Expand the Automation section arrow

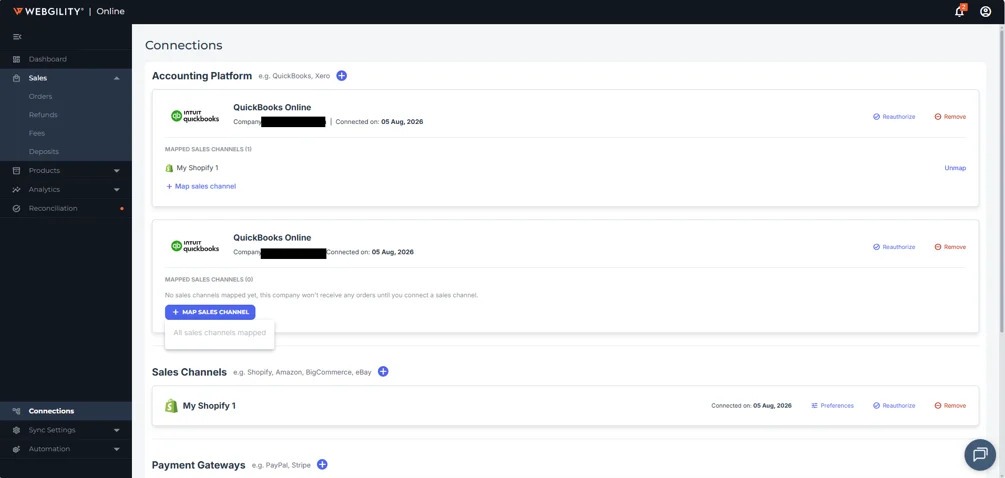pos(117,449)
